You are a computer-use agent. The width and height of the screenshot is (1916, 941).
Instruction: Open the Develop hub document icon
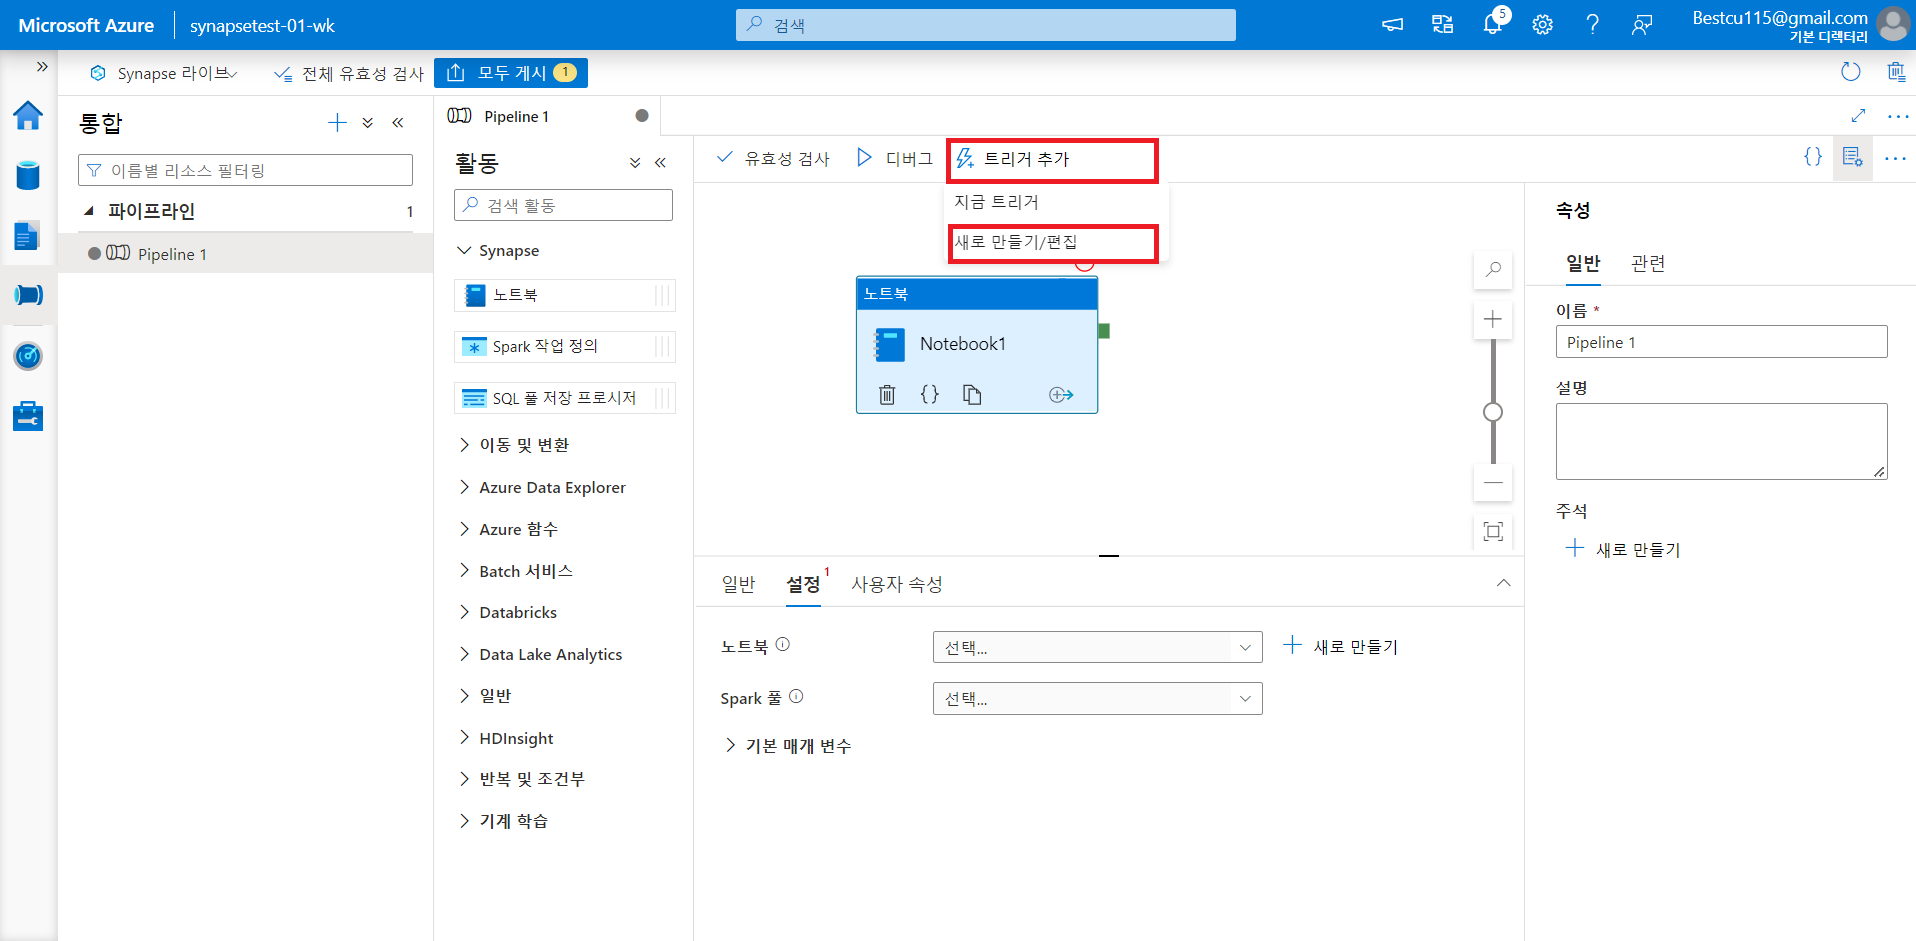tap(28, 236)
